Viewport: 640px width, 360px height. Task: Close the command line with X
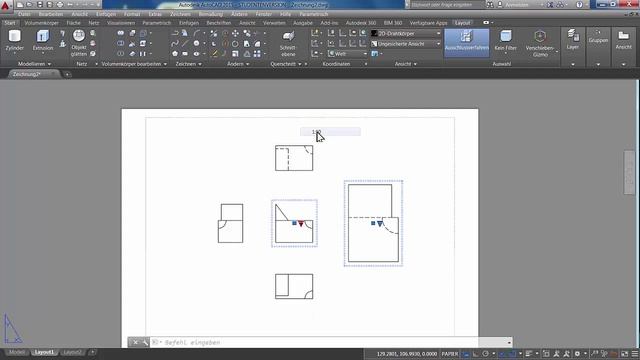[135, 342]
